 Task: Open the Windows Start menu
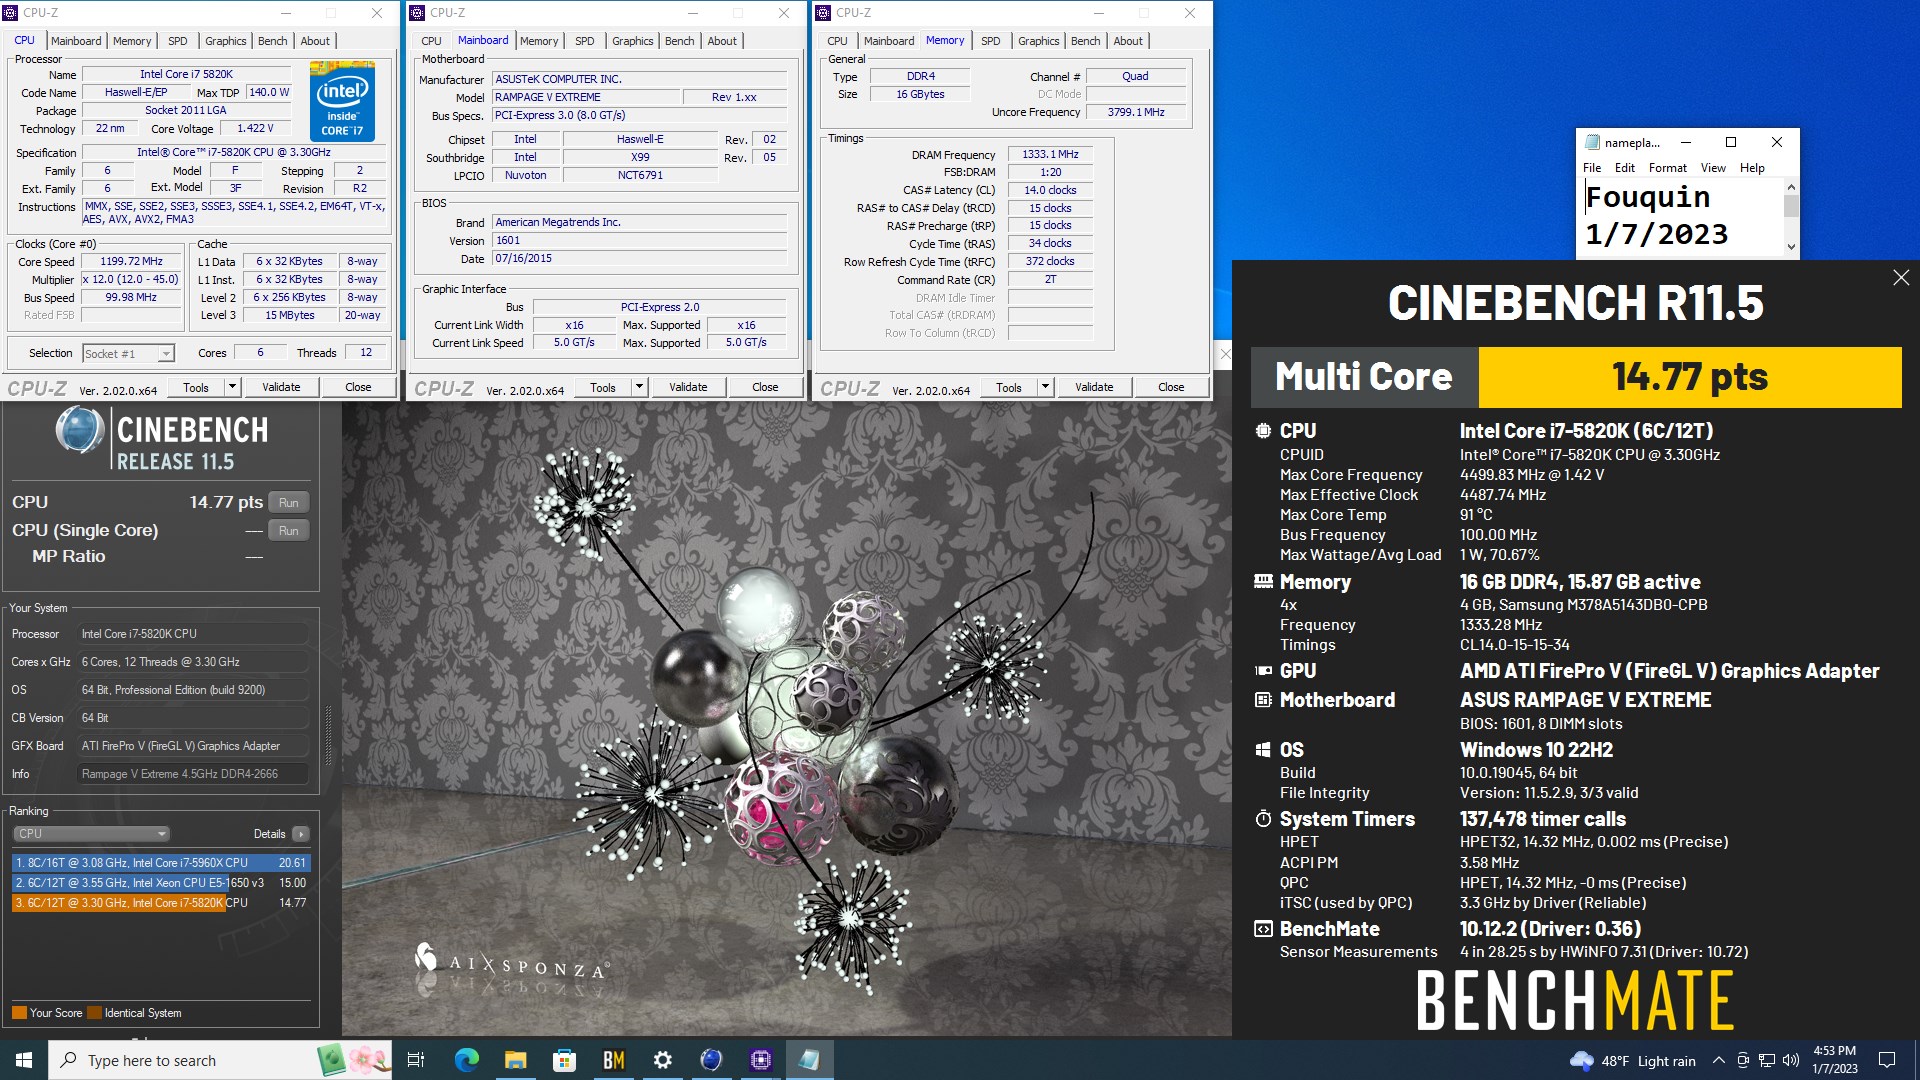click(x=24, y=1060)
